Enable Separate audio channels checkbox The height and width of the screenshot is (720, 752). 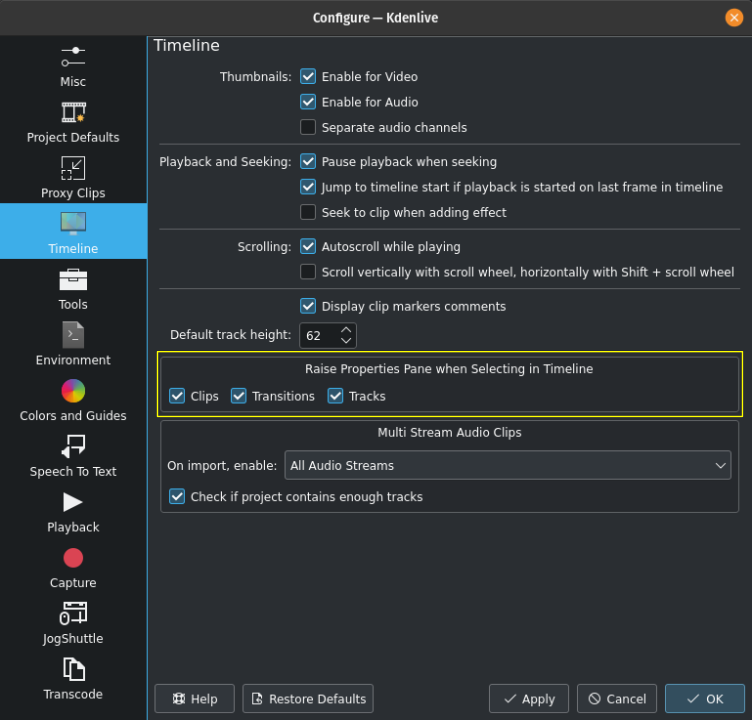click(308, 127)
